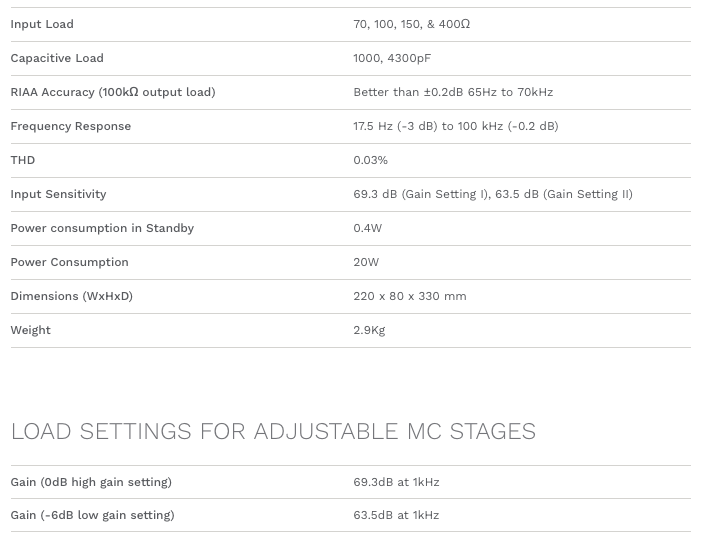Screen dimensions: 702x537
Task: Select the 69.3 dB Gain Setting I text
Action: point(420,194)
